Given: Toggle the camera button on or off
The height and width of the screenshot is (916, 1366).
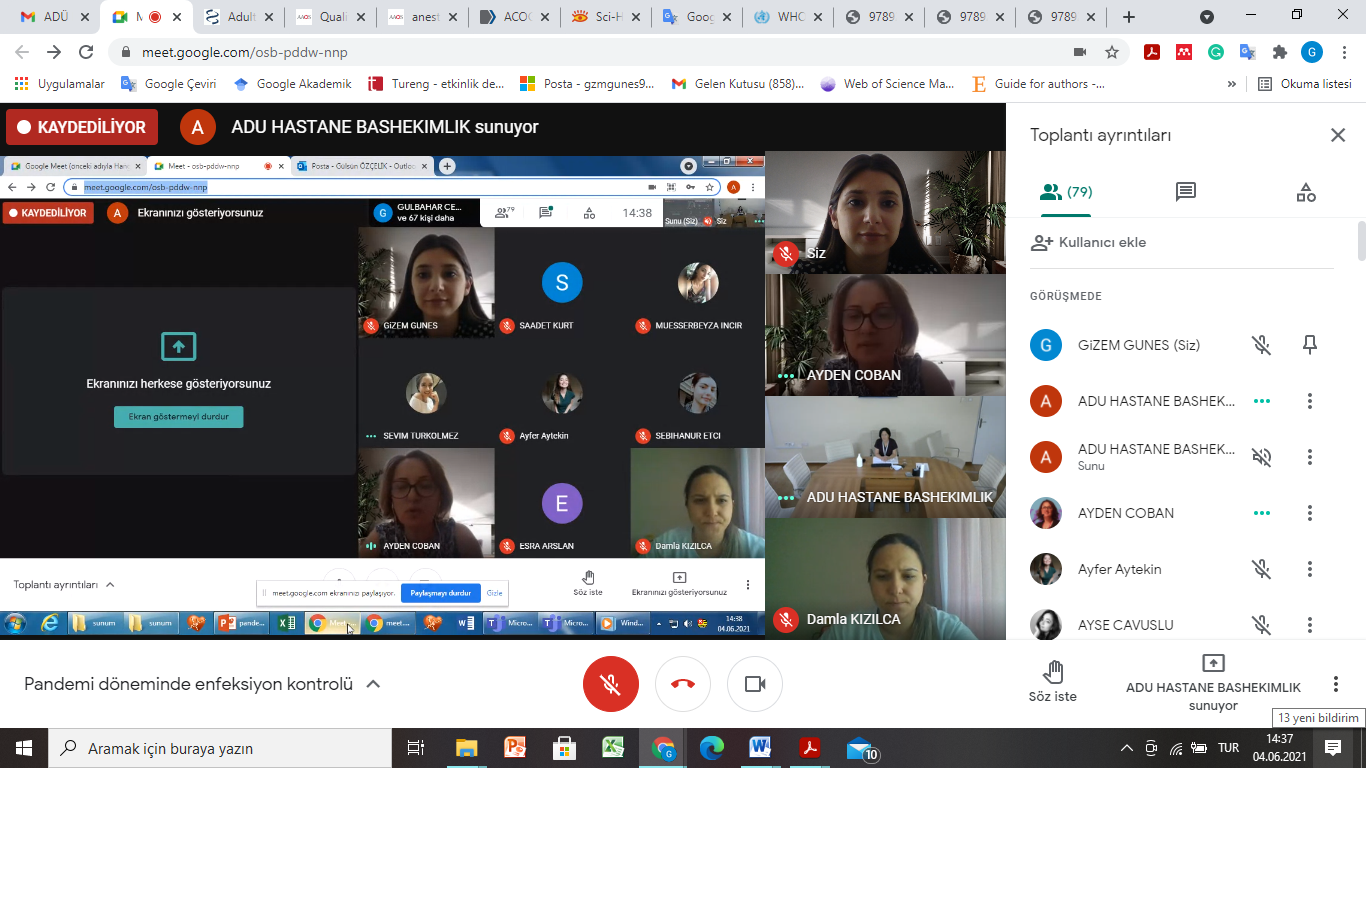Looking at the screenshot, I should [755, 684].
